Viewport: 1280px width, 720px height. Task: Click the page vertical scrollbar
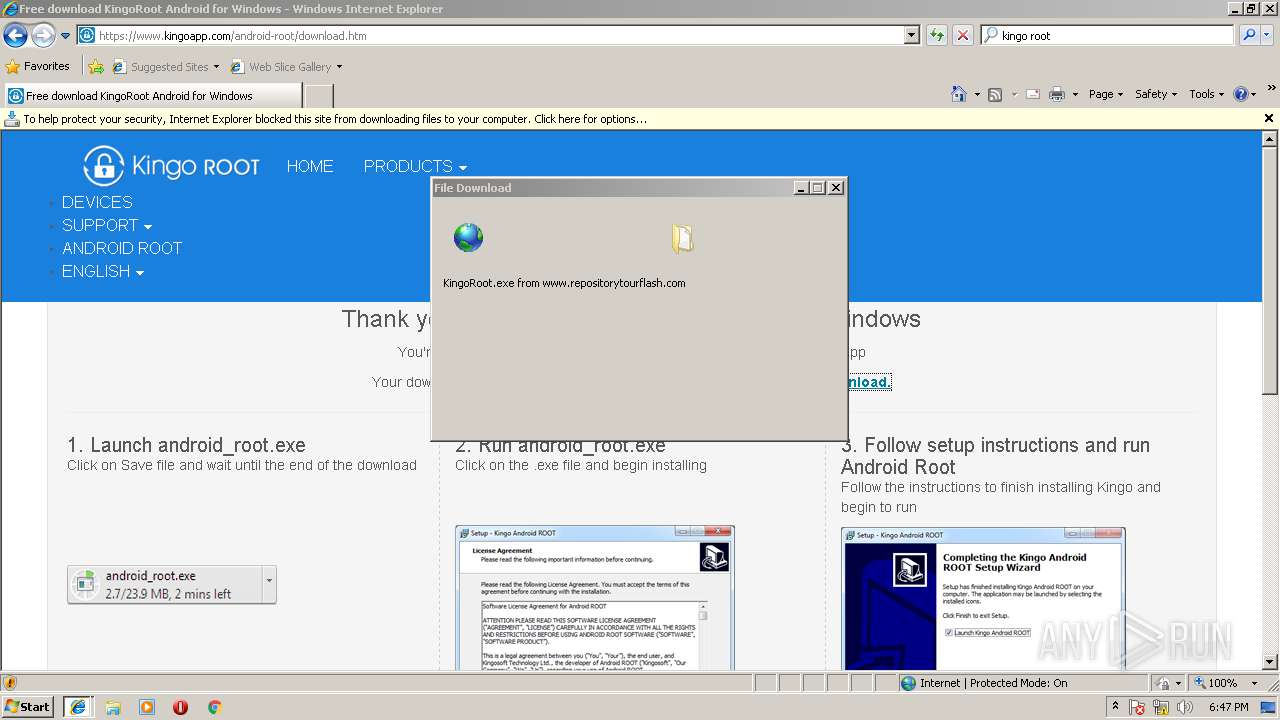(x=1270, y=400)
